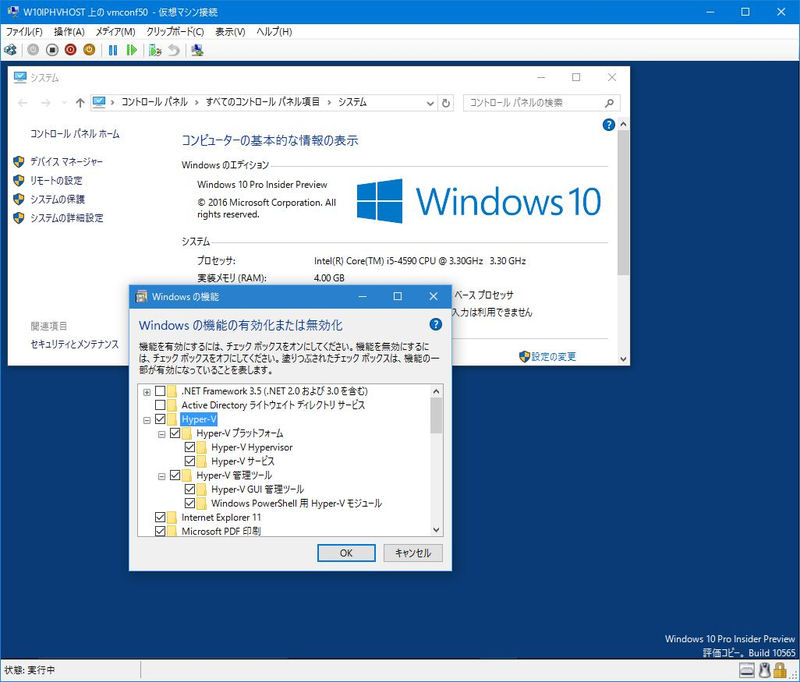The height and width of the screenshot is (682, 800).
Task: Pause the virtual machine
Action: (113, 50)
